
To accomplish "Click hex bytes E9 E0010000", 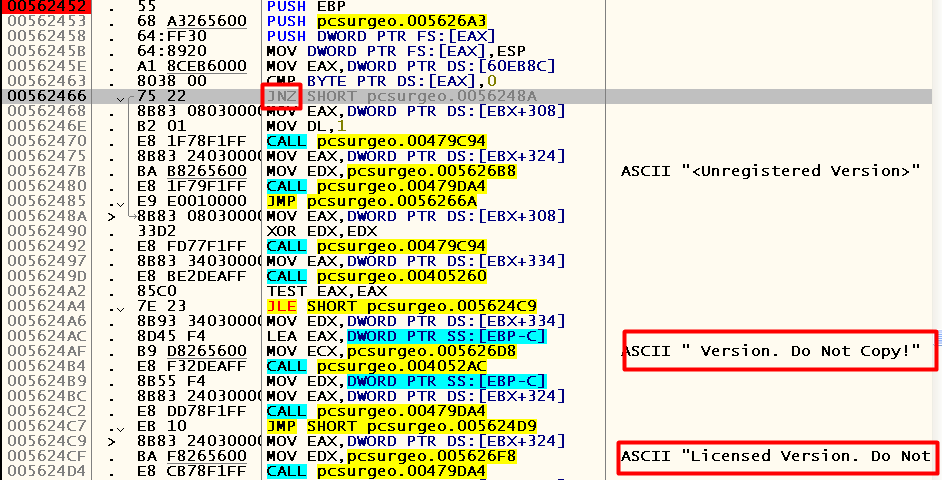I will [x=191, y=201].
